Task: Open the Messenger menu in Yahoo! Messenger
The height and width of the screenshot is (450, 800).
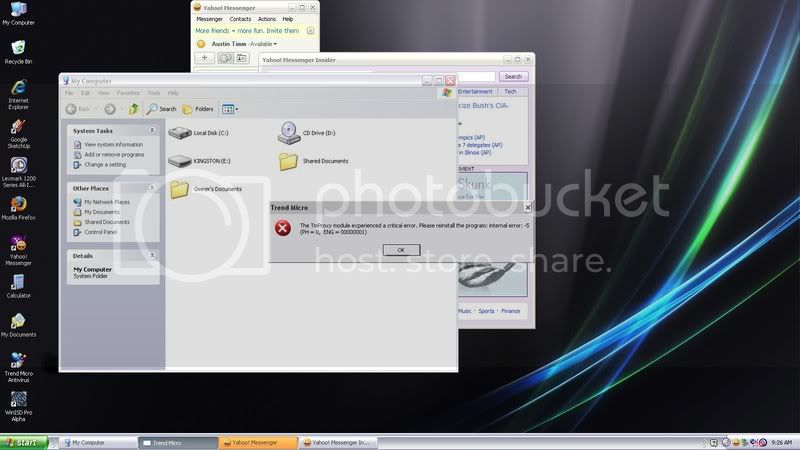Action: pyautogui.click(x=209, y=19)
